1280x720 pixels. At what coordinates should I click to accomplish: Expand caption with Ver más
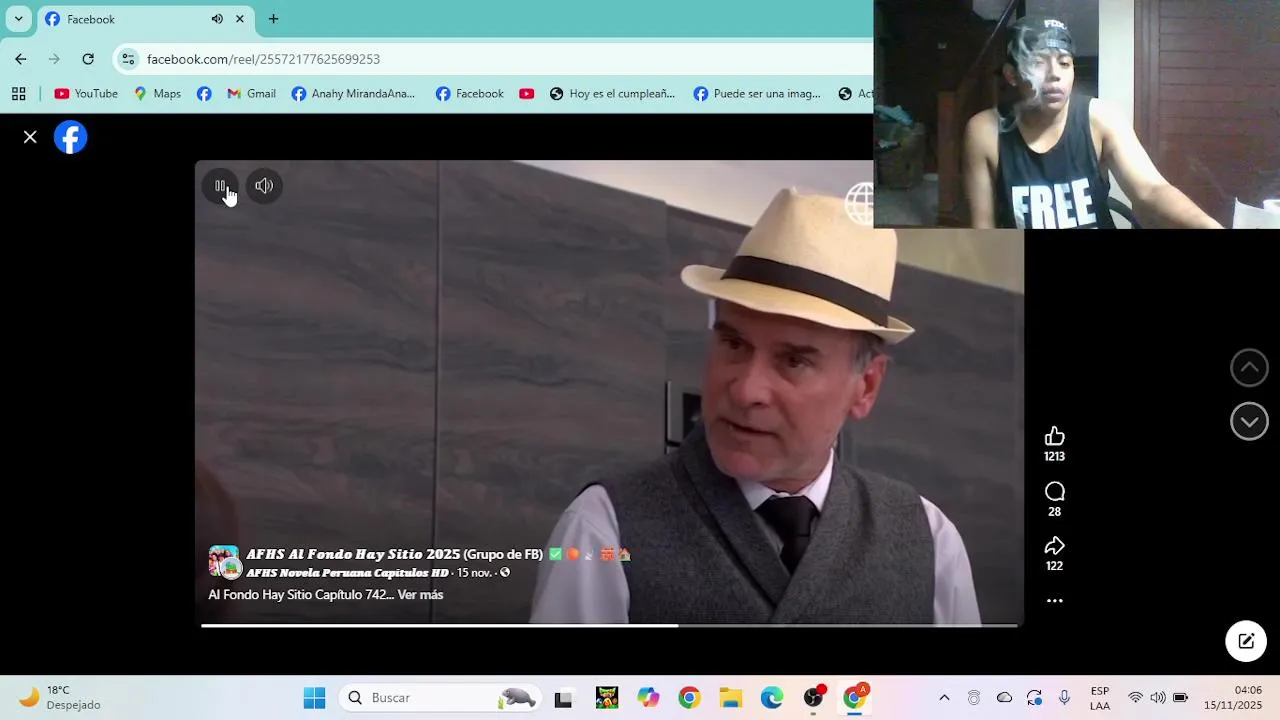420,595
